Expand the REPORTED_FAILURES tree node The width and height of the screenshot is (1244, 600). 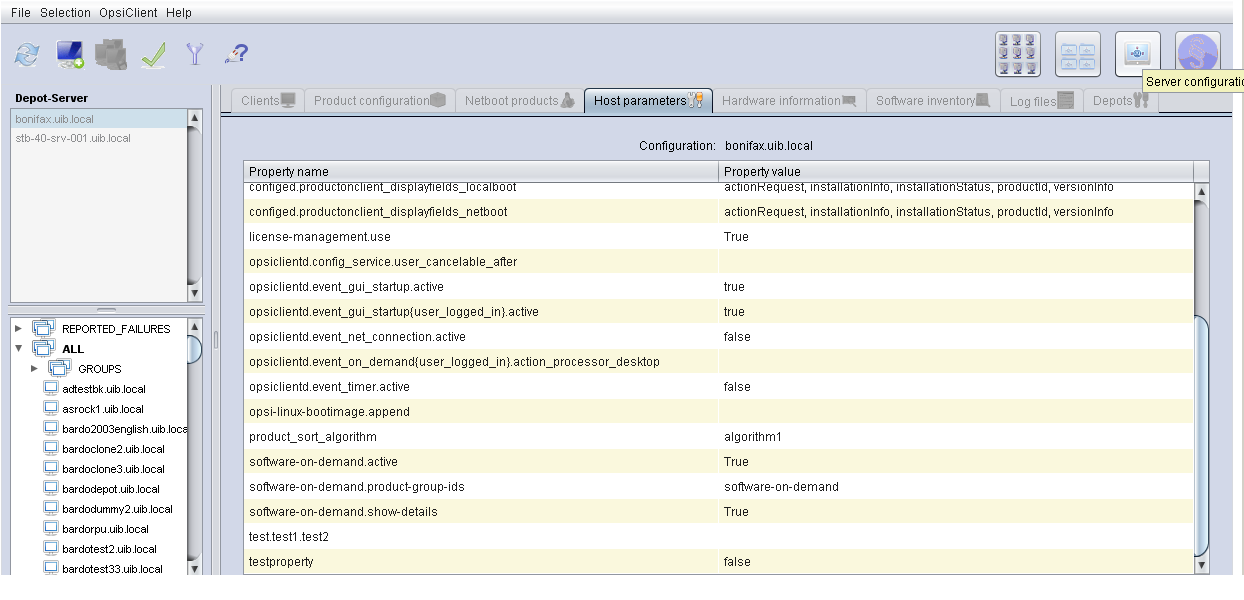point(18,328)
